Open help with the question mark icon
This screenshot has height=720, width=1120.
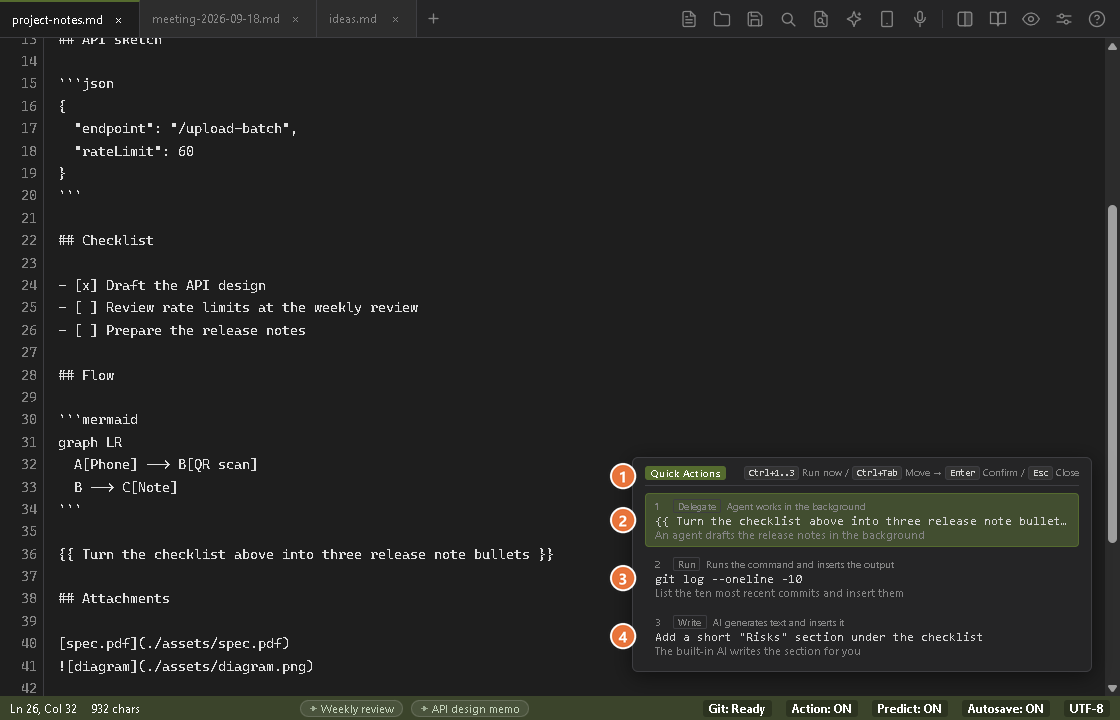pyautogui.click(x=1096, y=19)
